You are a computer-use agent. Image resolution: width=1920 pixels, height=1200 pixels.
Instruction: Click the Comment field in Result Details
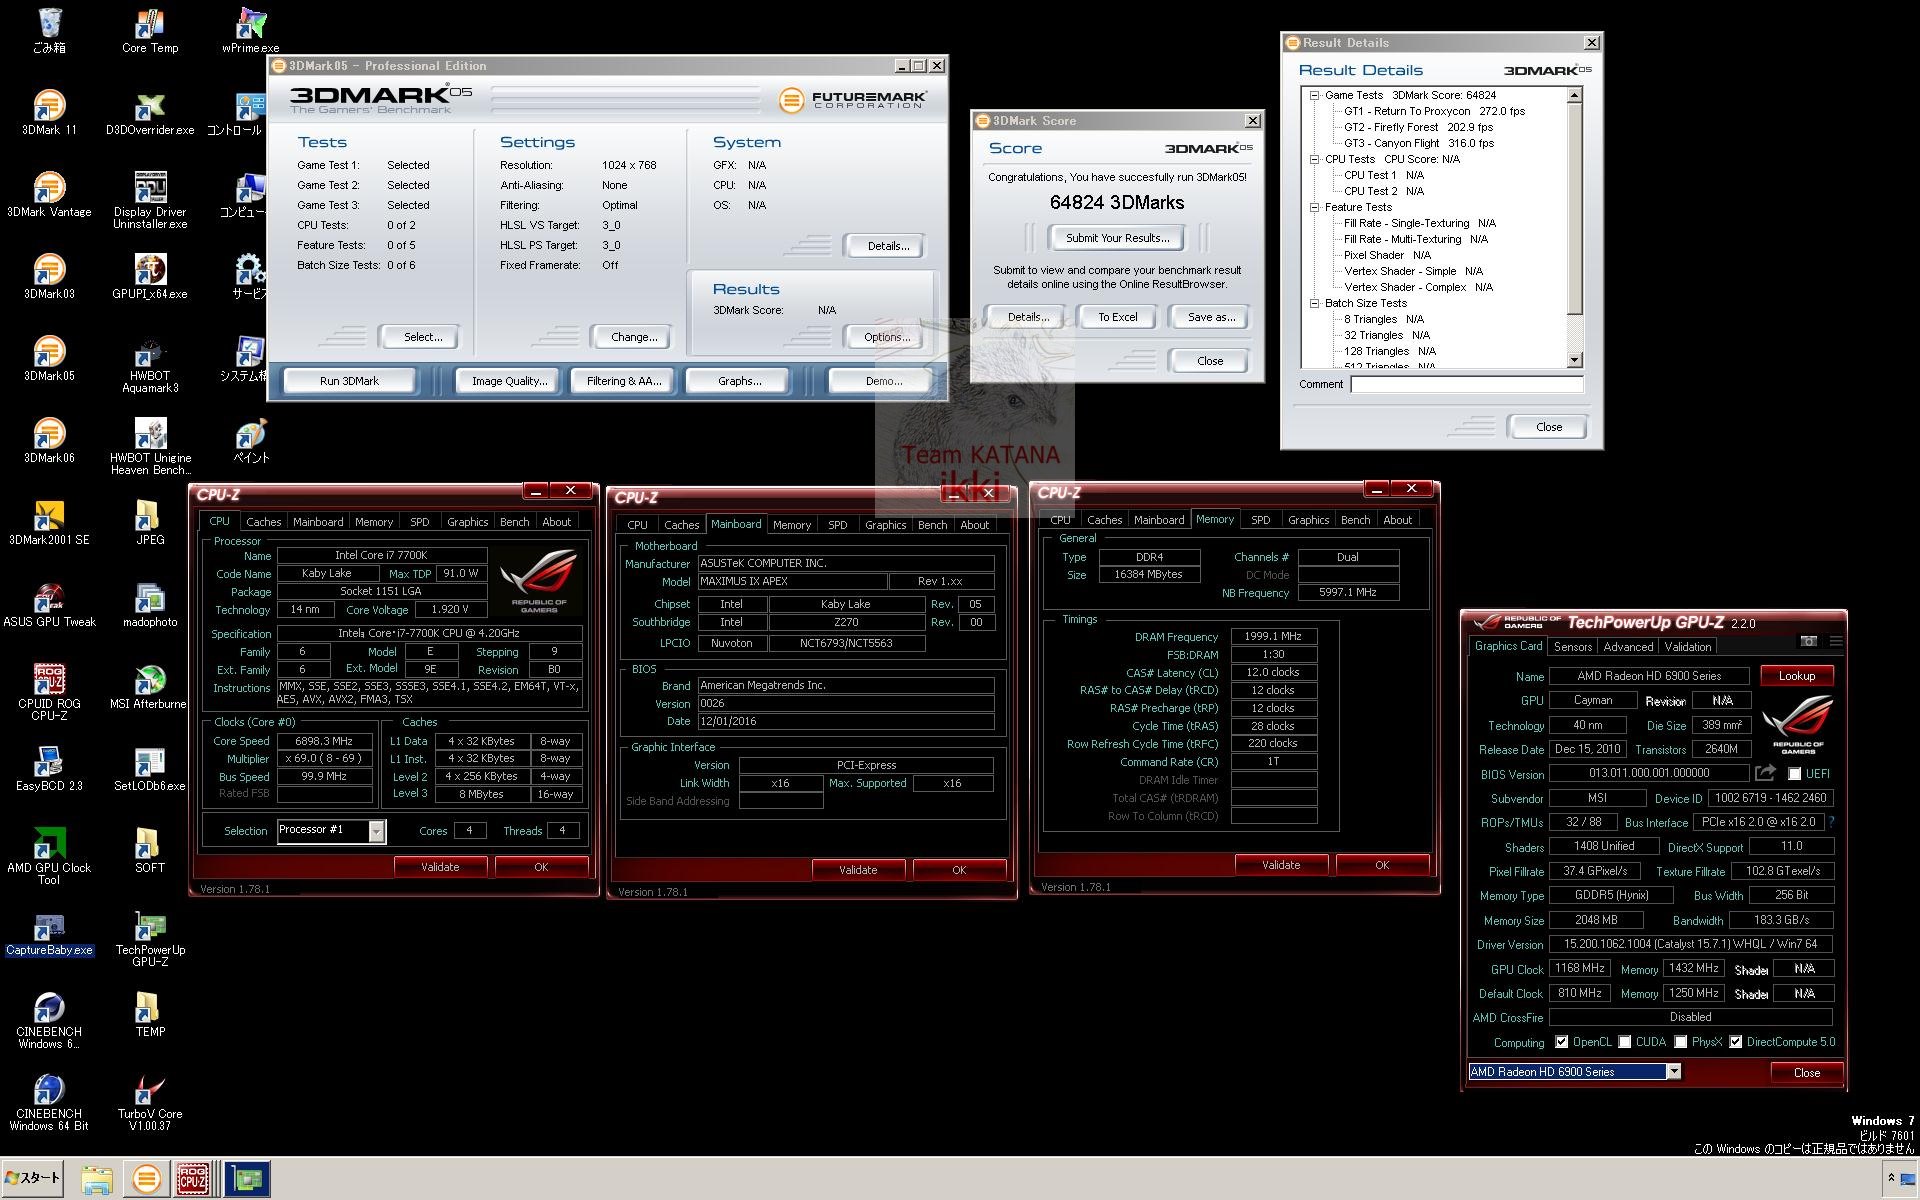tap(1467, 384)
